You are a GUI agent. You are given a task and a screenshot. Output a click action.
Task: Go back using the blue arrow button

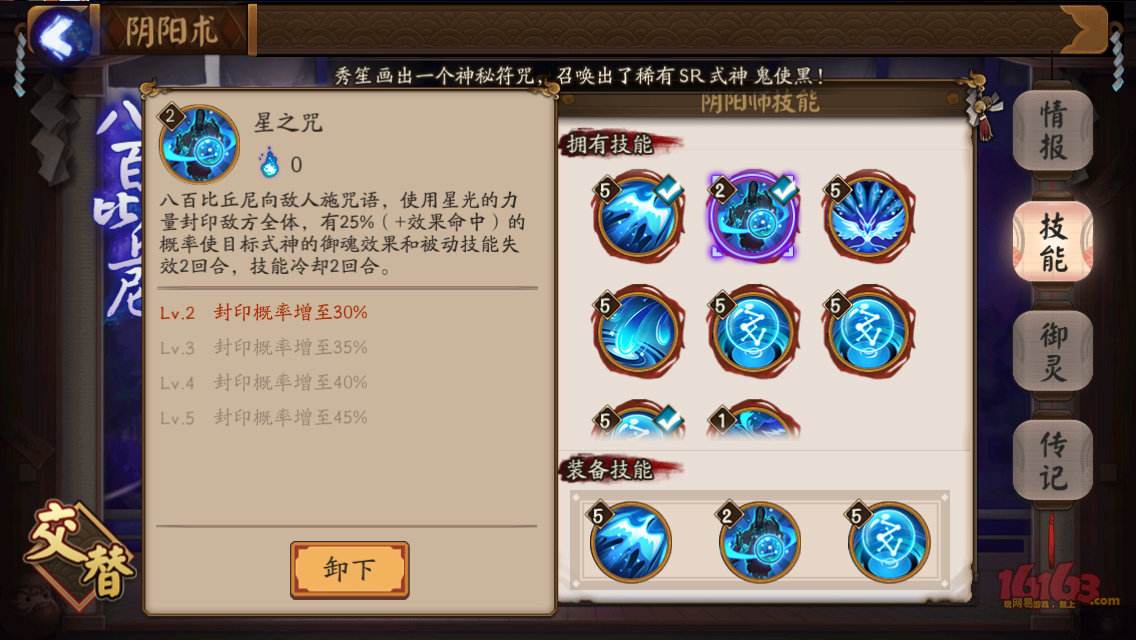[x=59, y=34]
